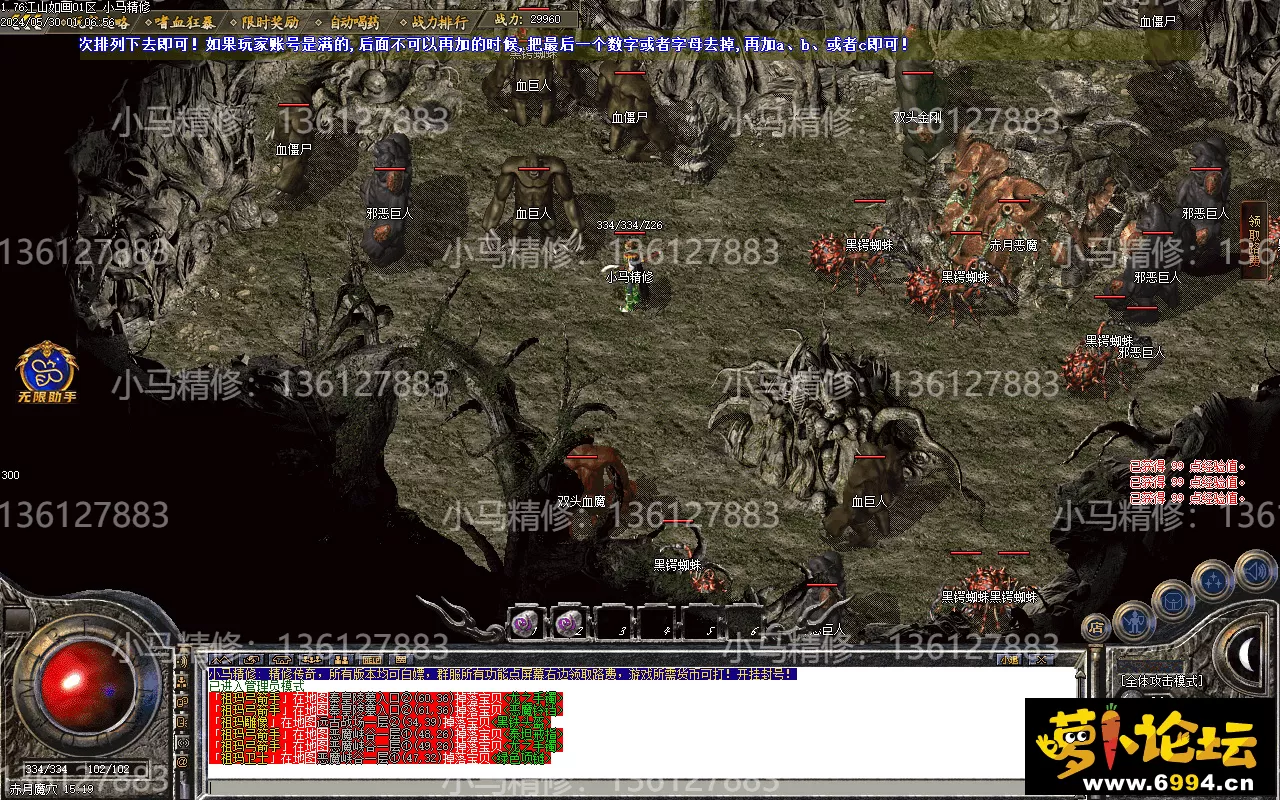This screenshot has width=1280, height=800.
Task: Click the X exit button above chat
Action: click(x=1041, y=660)
